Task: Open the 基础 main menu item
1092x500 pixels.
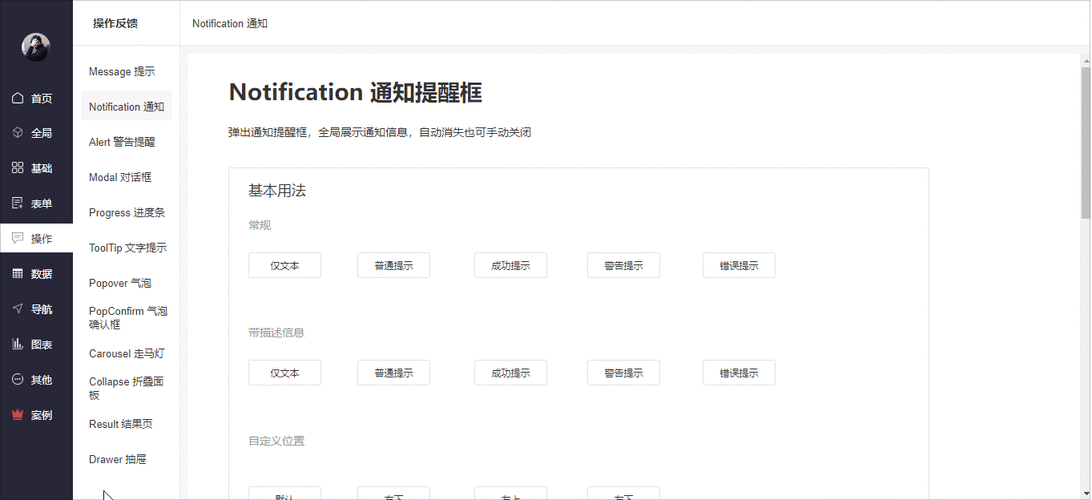Action: pyautogui.click(x=36, y=168)
